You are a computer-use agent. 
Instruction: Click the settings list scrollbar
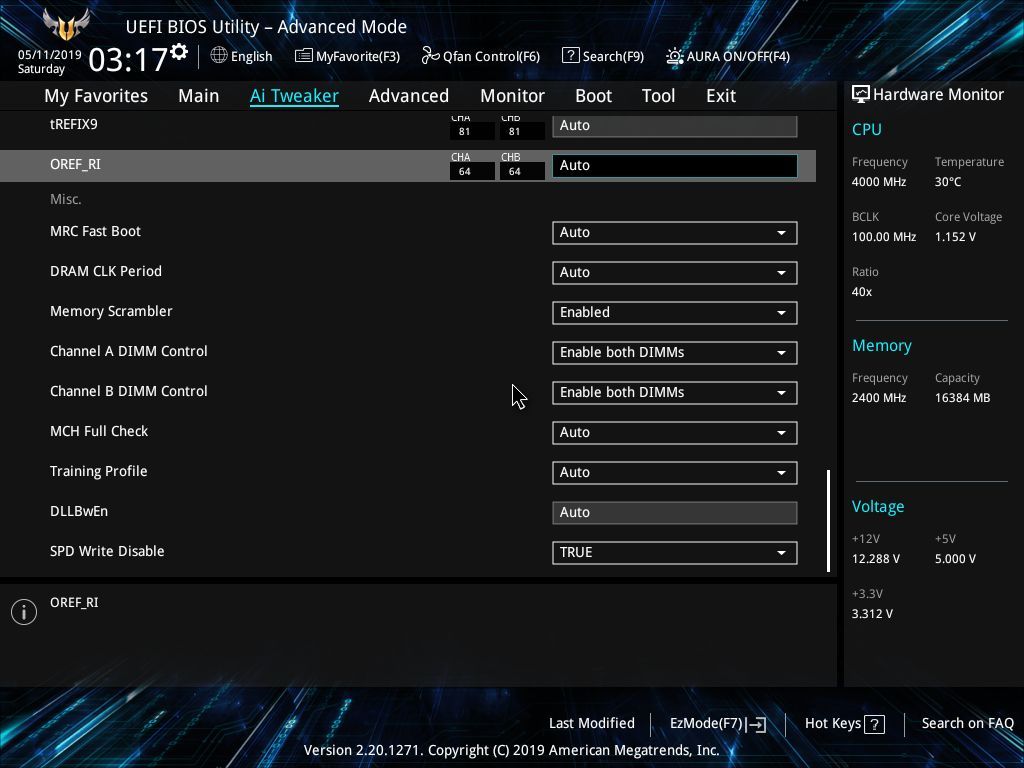pos(828,520)
